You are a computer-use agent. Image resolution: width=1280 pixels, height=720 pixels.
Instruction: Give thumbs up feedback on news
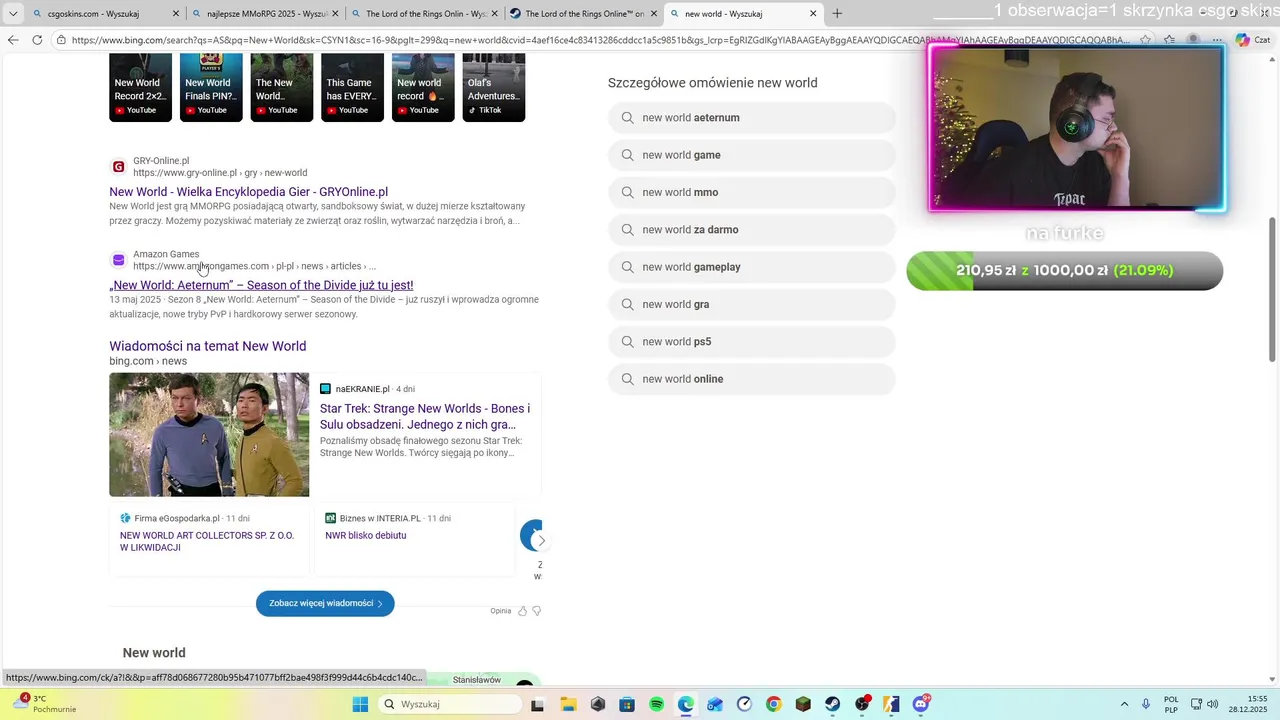(522, 611)
